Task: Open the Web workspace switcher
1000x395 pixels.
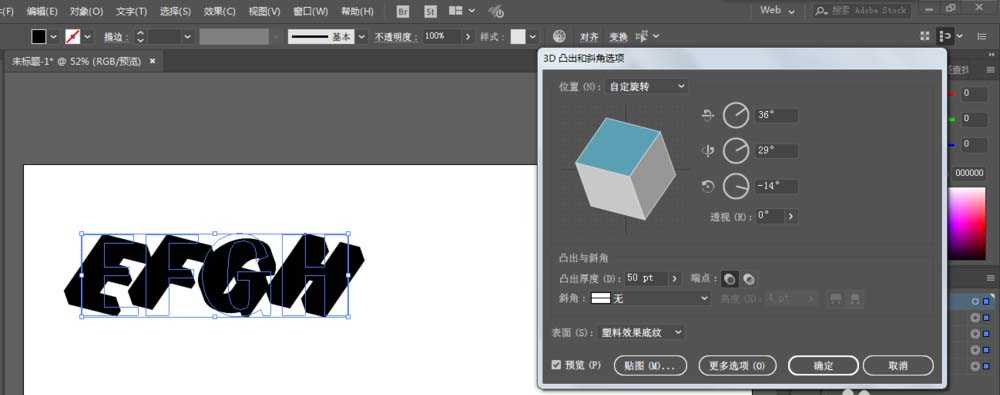Action: click(x=777, y=11)
